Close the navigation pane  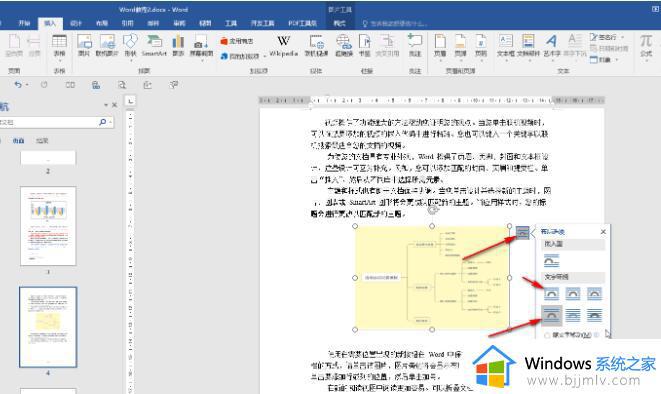coord(114,105)
